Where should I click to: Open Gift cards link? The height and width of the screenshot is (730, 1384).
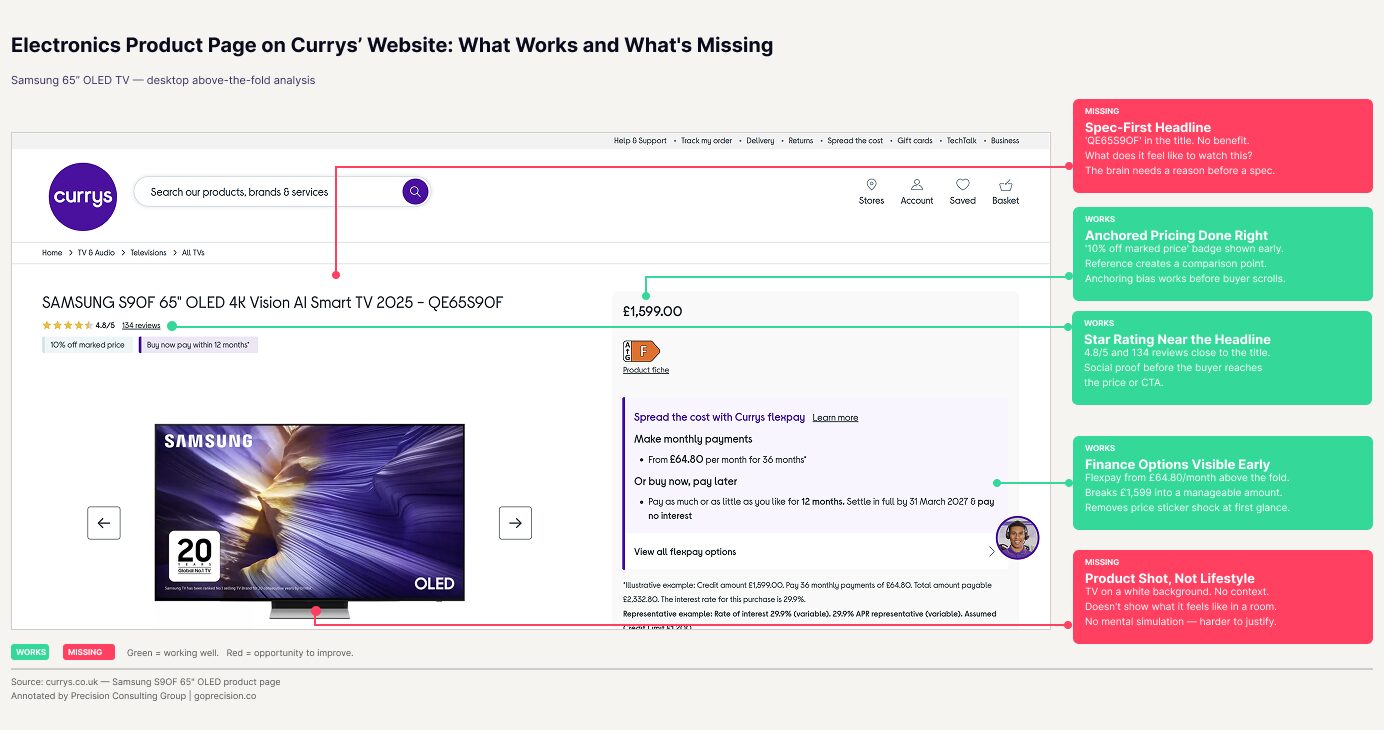pyautogui.click(x=915, y=141)
